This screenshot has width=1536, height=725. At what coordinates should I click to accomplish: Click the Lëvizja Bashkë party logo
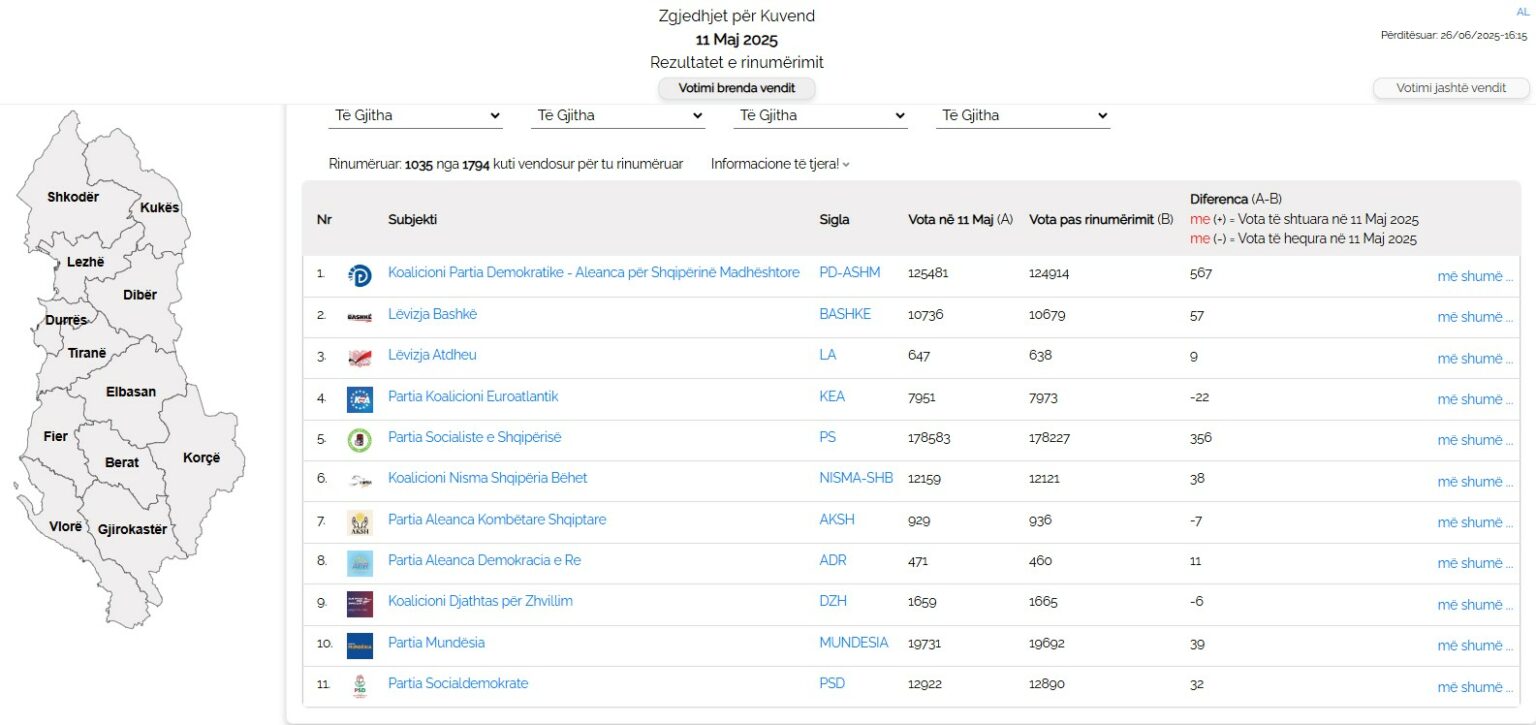pos(359,317)
